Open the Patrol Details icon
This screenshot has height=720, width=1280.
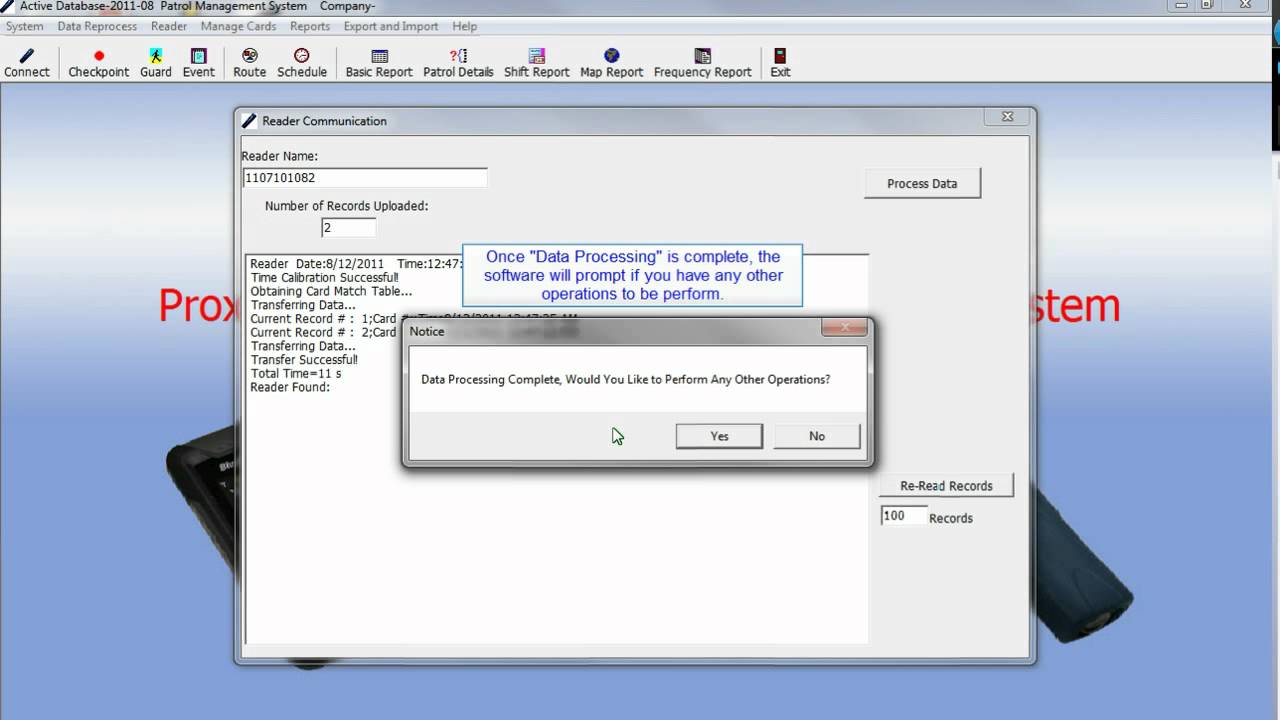tap(458, 63)
